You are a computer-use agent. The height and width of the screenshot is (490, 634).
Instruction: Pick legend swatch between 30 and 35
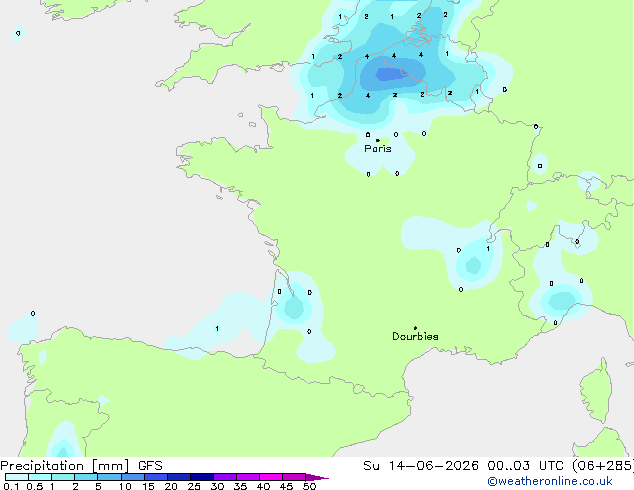tap(225, 477)
